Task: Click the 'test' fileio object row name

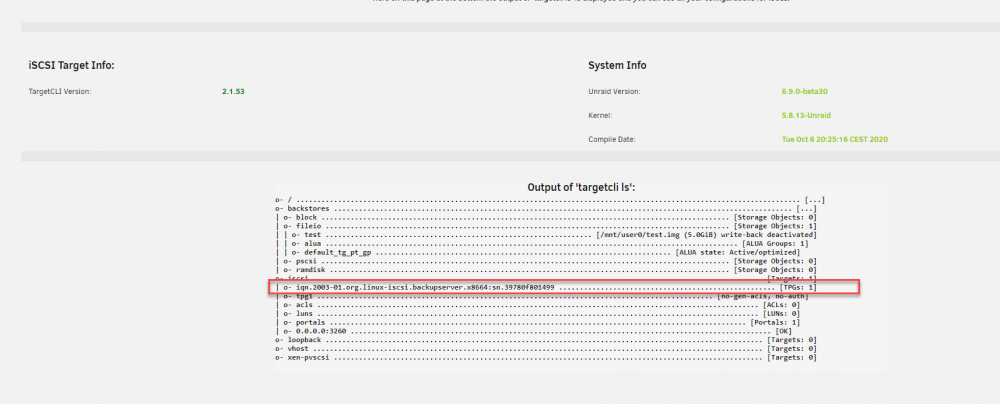Action: (x=312, y=235)
